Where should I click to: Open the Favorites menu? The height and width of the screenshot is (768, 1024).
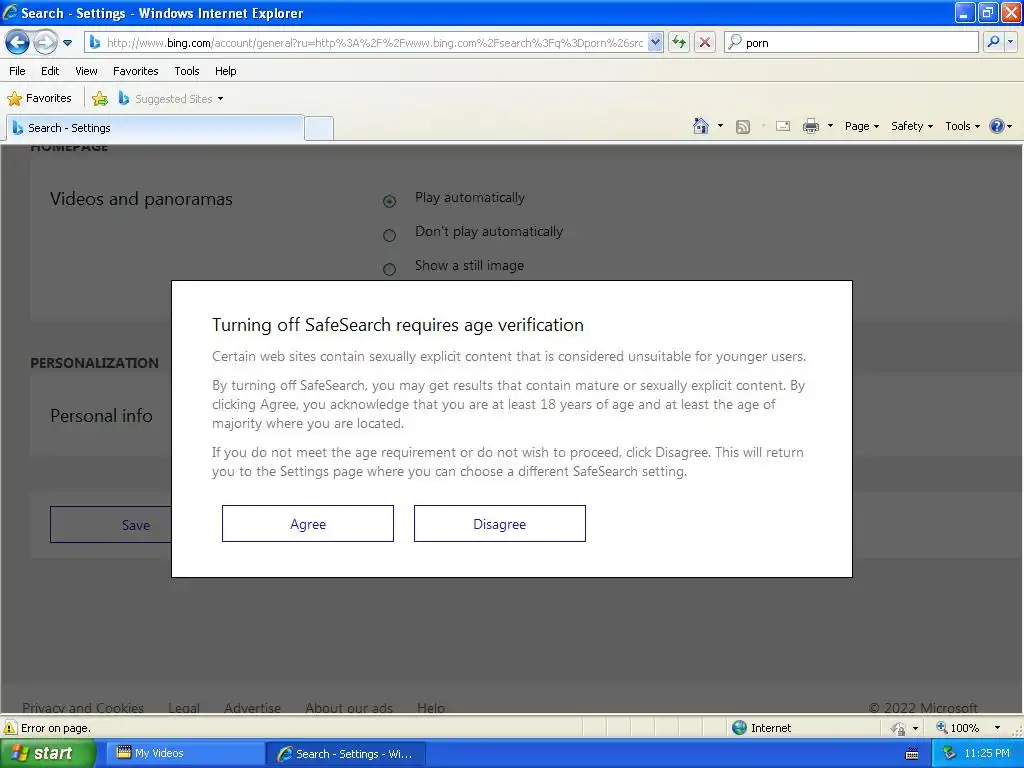point(136,71)
